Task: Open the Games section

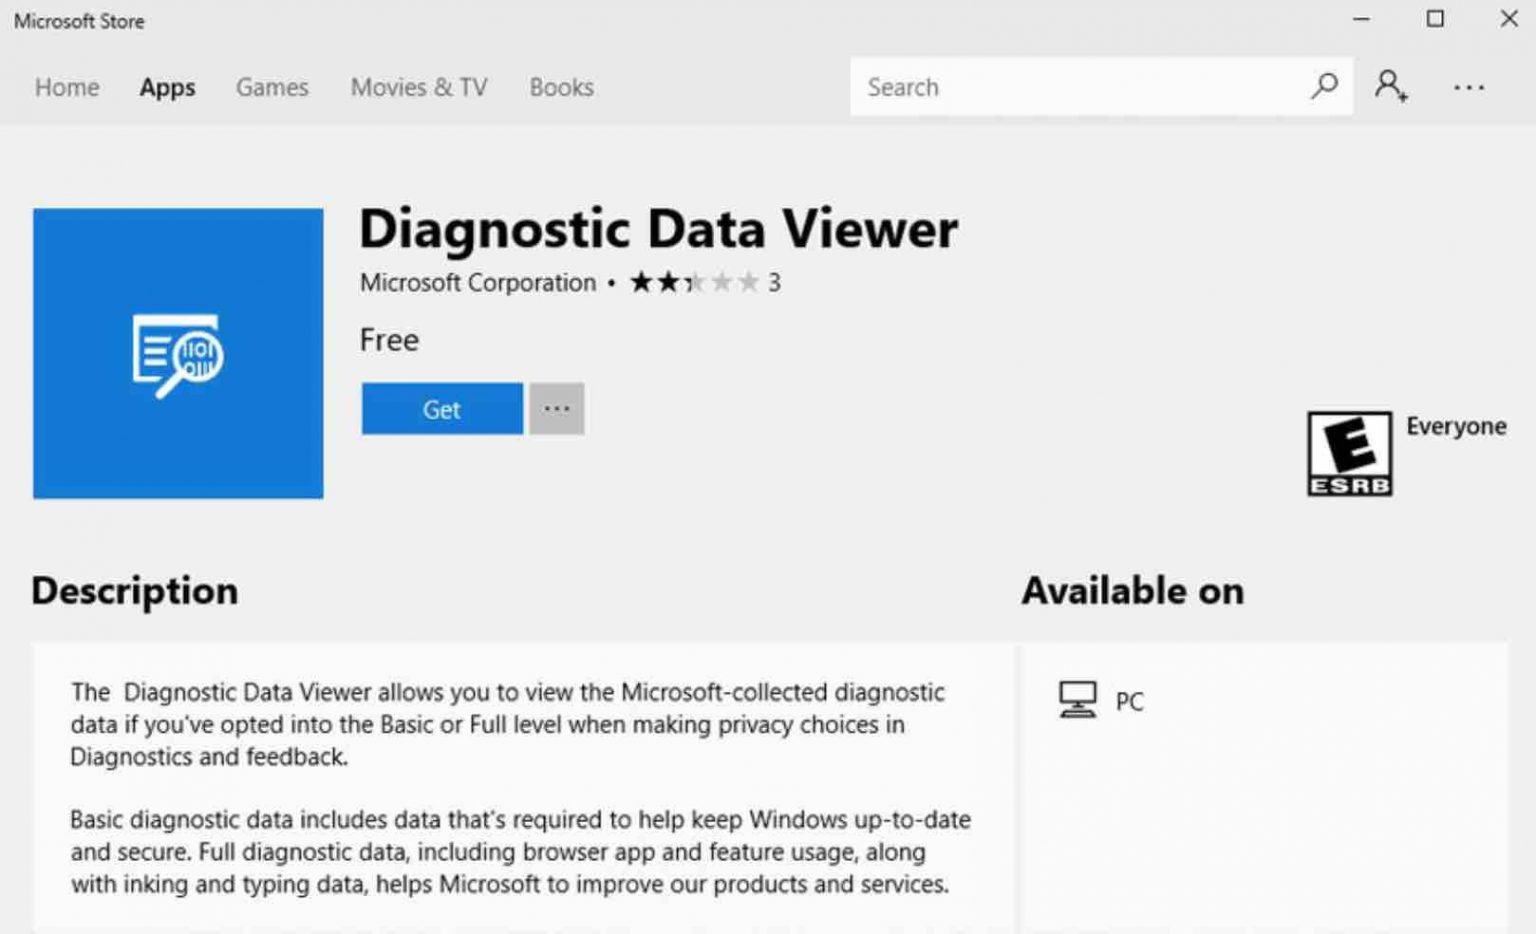Action: (271, 88)
